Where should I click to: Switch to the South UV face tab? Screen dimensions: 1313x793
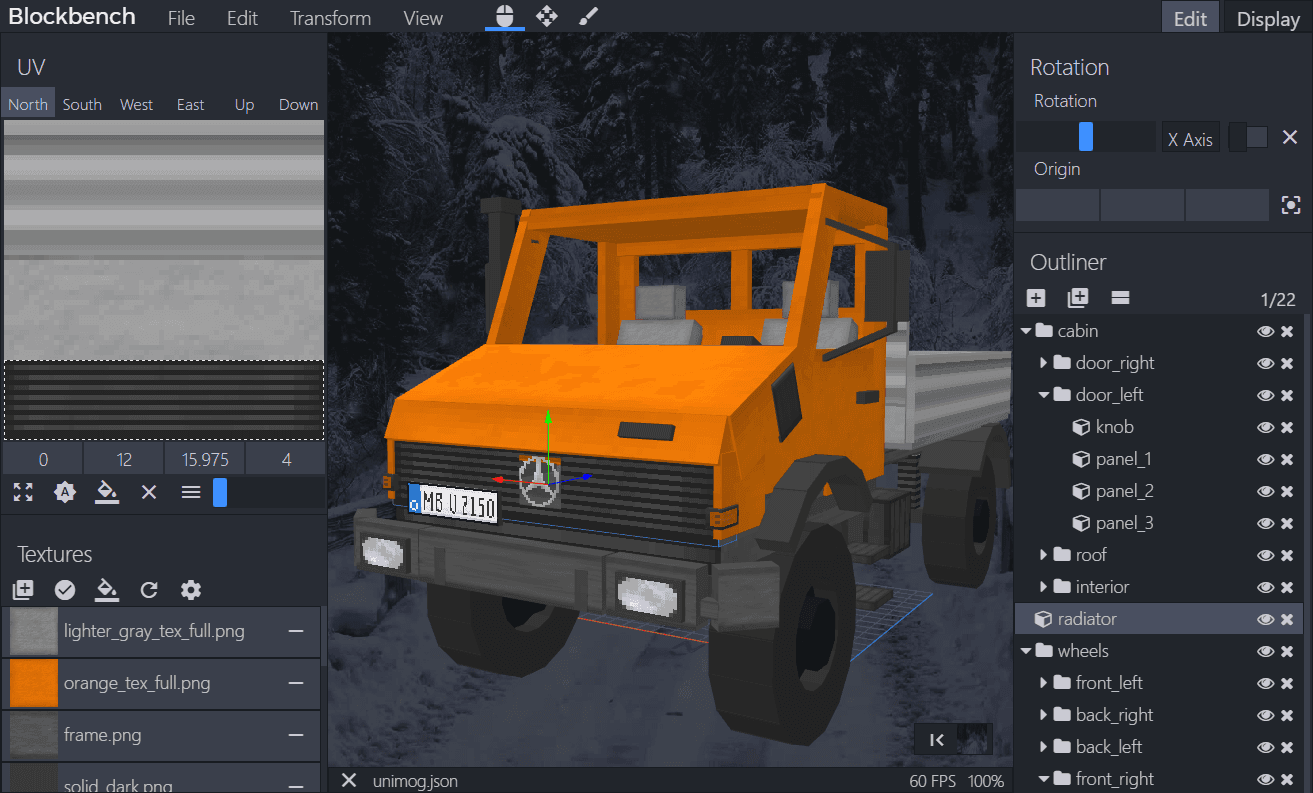click(x=82, y=104)
